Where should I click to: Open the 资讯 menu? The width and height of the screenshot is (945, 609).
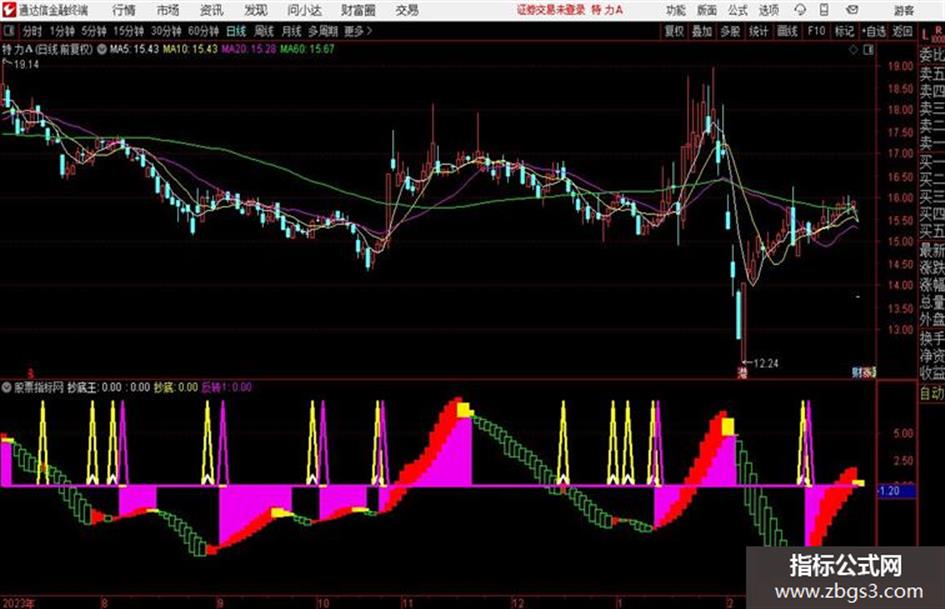point(211,10)
